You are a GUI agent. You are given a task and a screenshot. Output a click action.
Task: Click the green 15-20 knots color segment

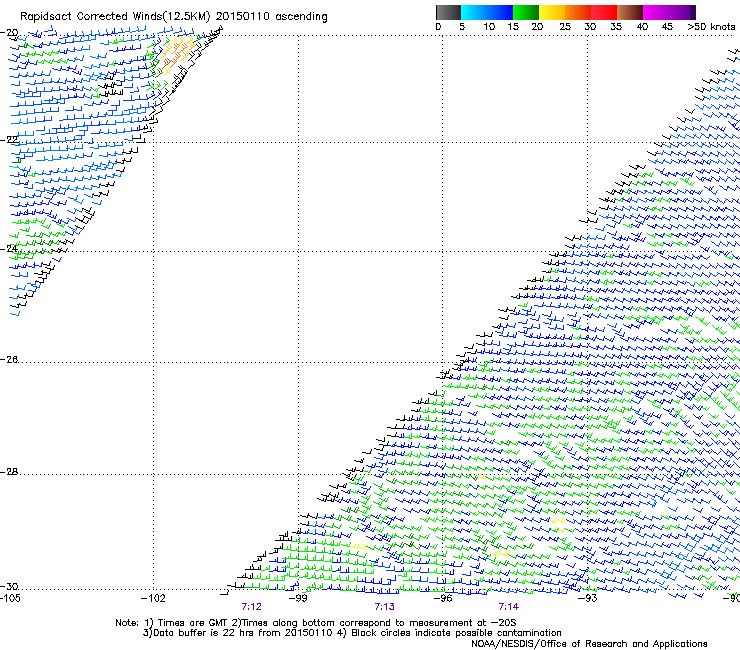(x=526, y=13)
